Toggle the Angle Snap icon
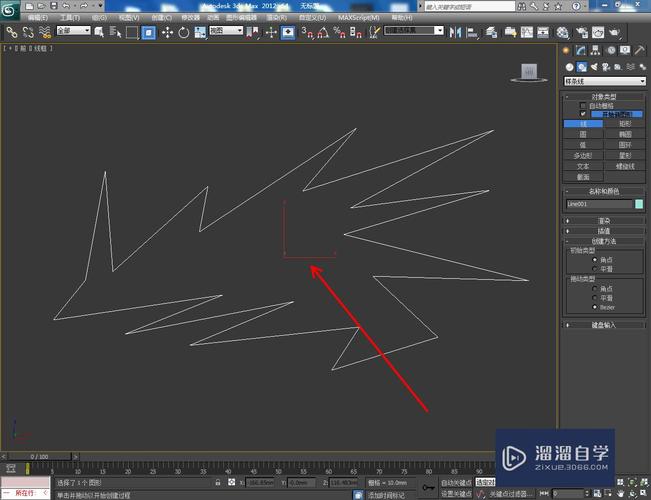 323,32
